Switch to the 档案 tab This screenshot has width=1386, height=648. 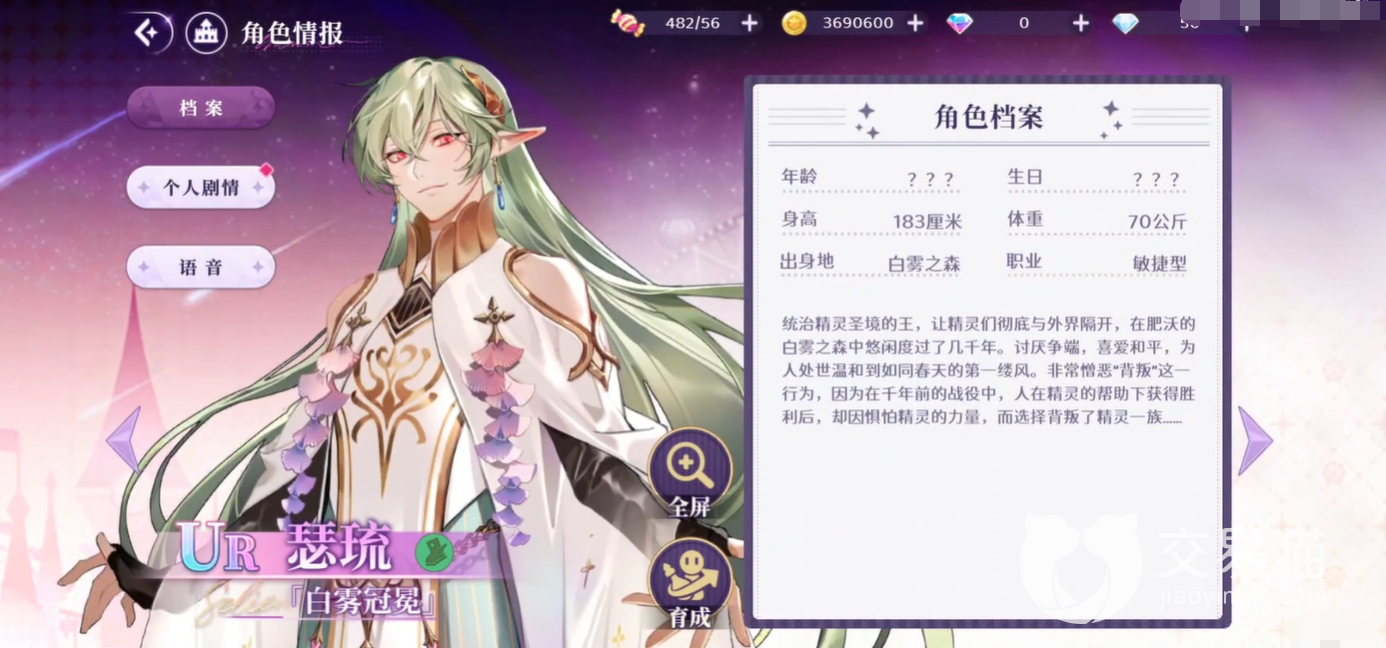click(201, 107)
